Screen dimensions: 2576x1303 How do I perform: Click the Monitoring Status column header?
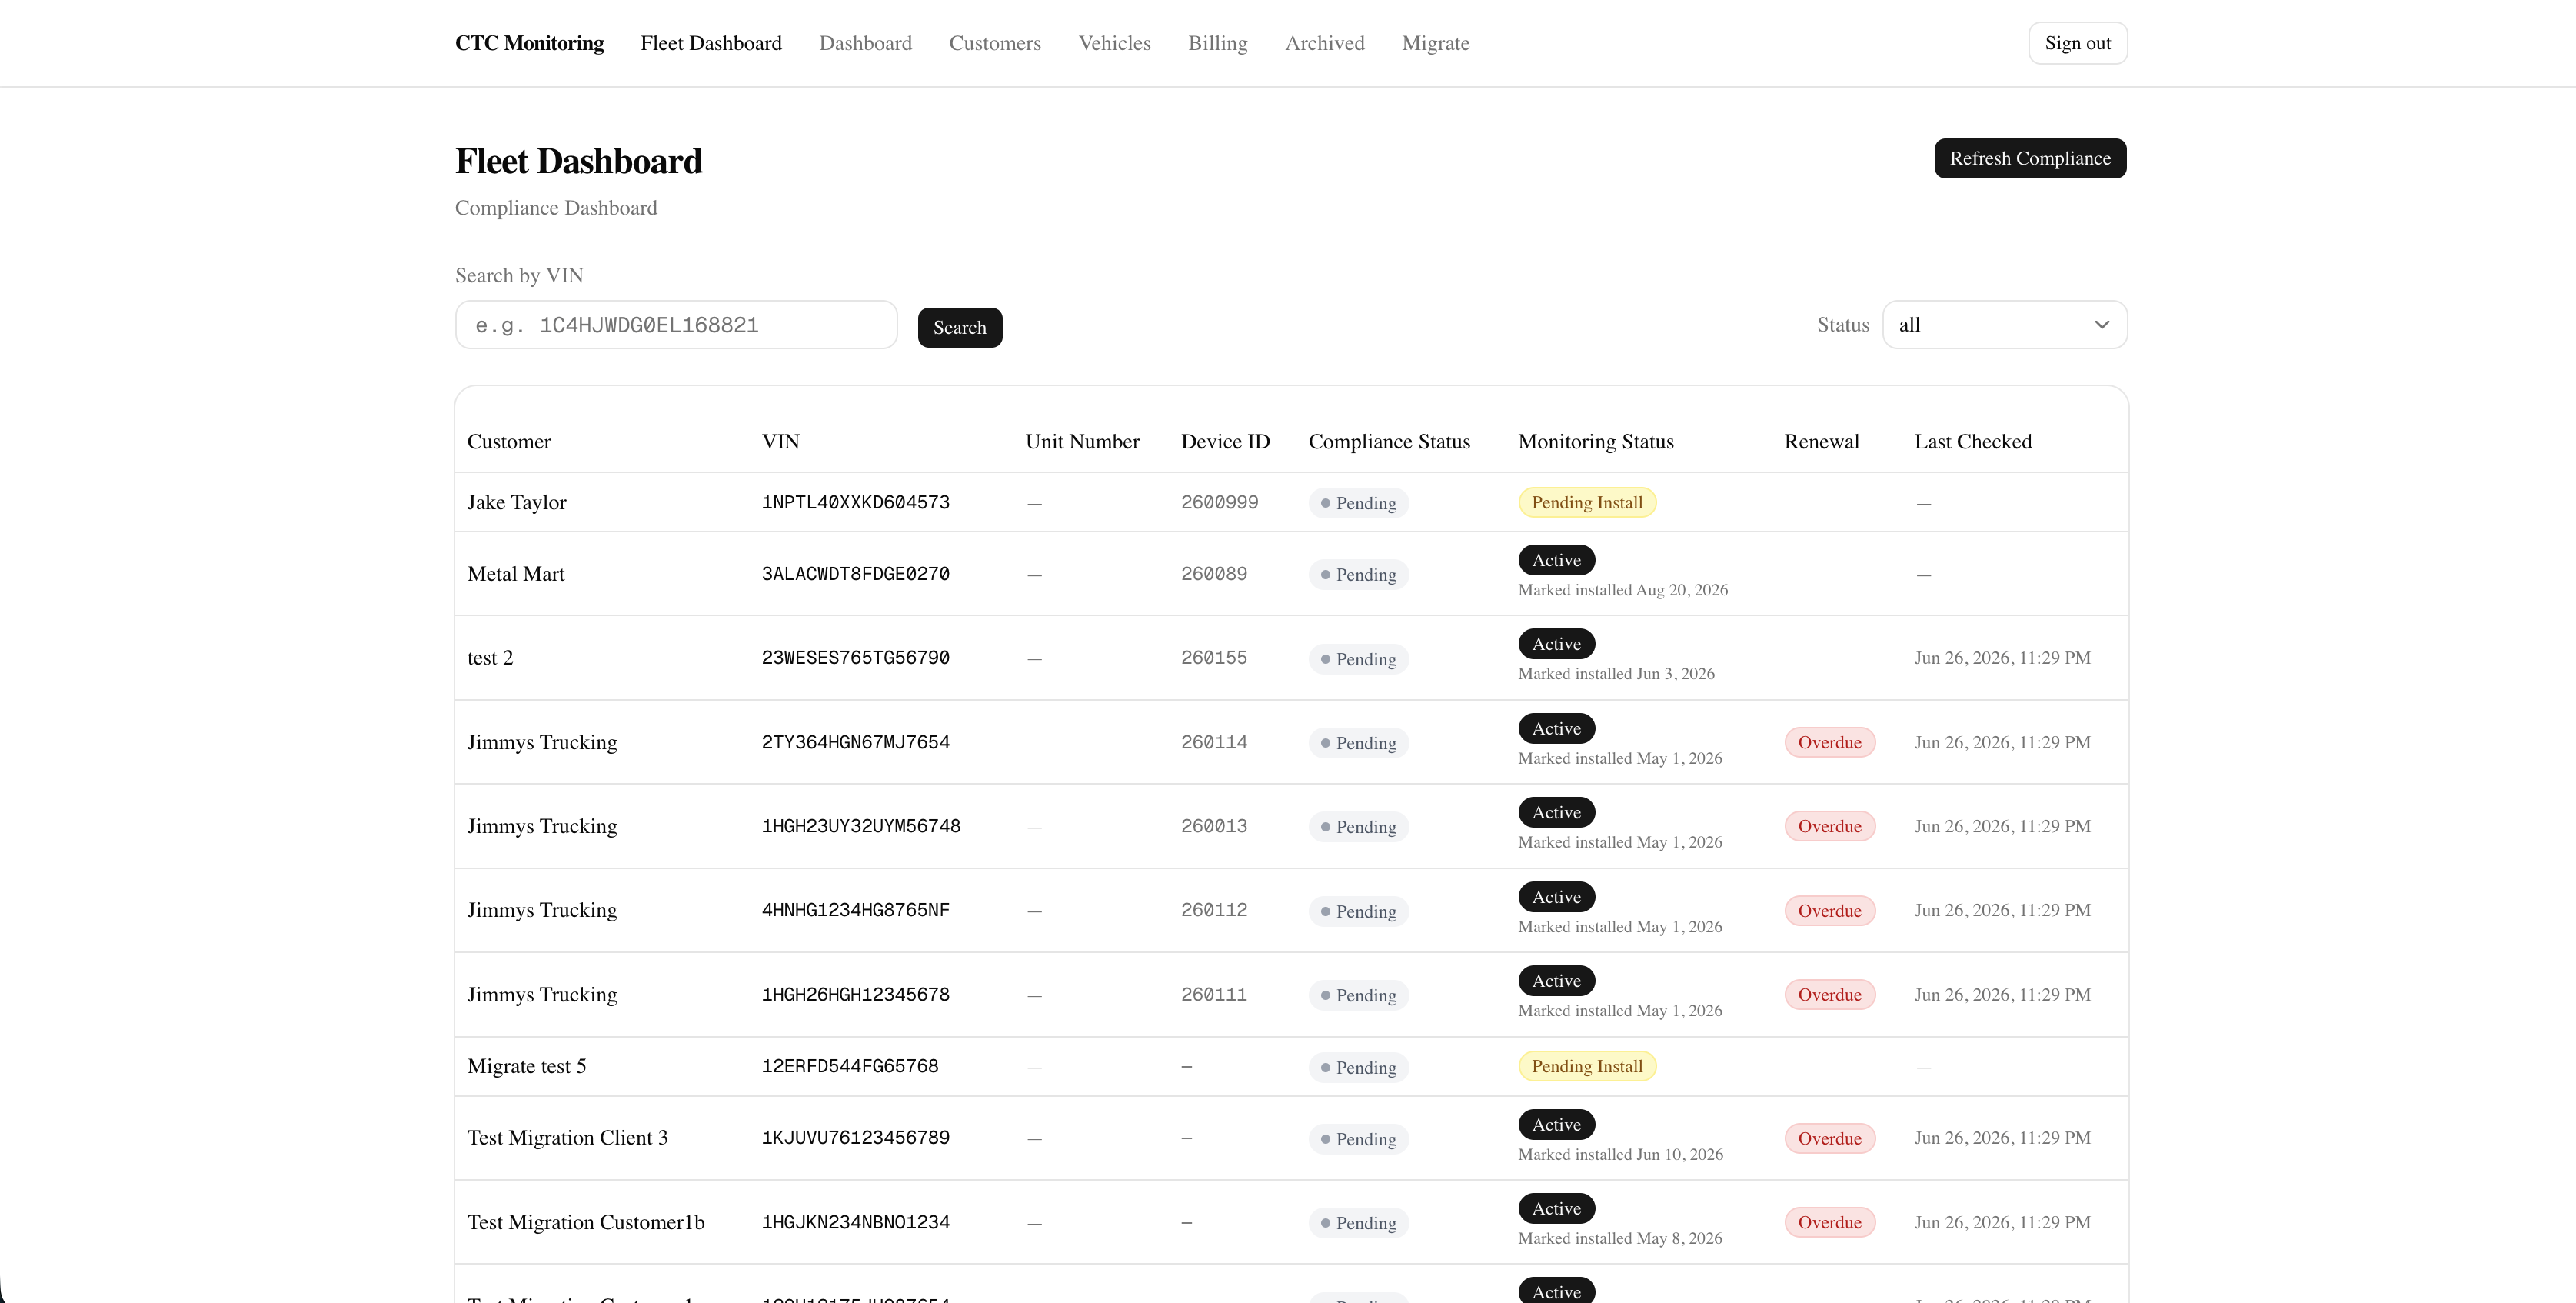click(x=1595, y=441)
